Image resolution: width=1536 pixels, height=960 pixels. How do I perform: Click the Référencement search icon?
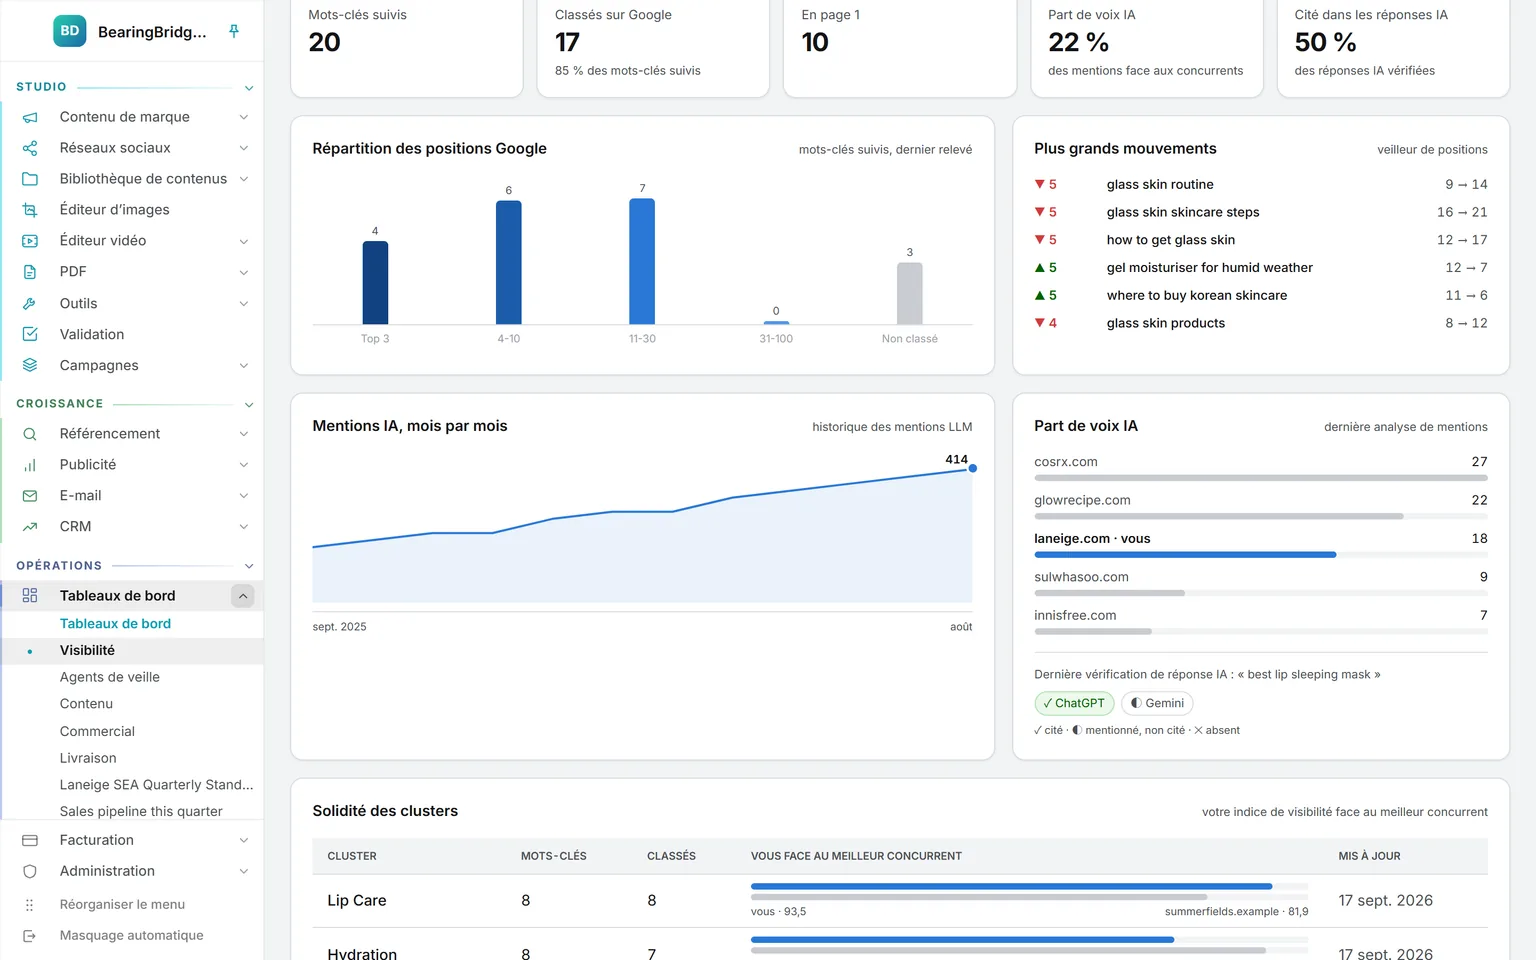30,434
